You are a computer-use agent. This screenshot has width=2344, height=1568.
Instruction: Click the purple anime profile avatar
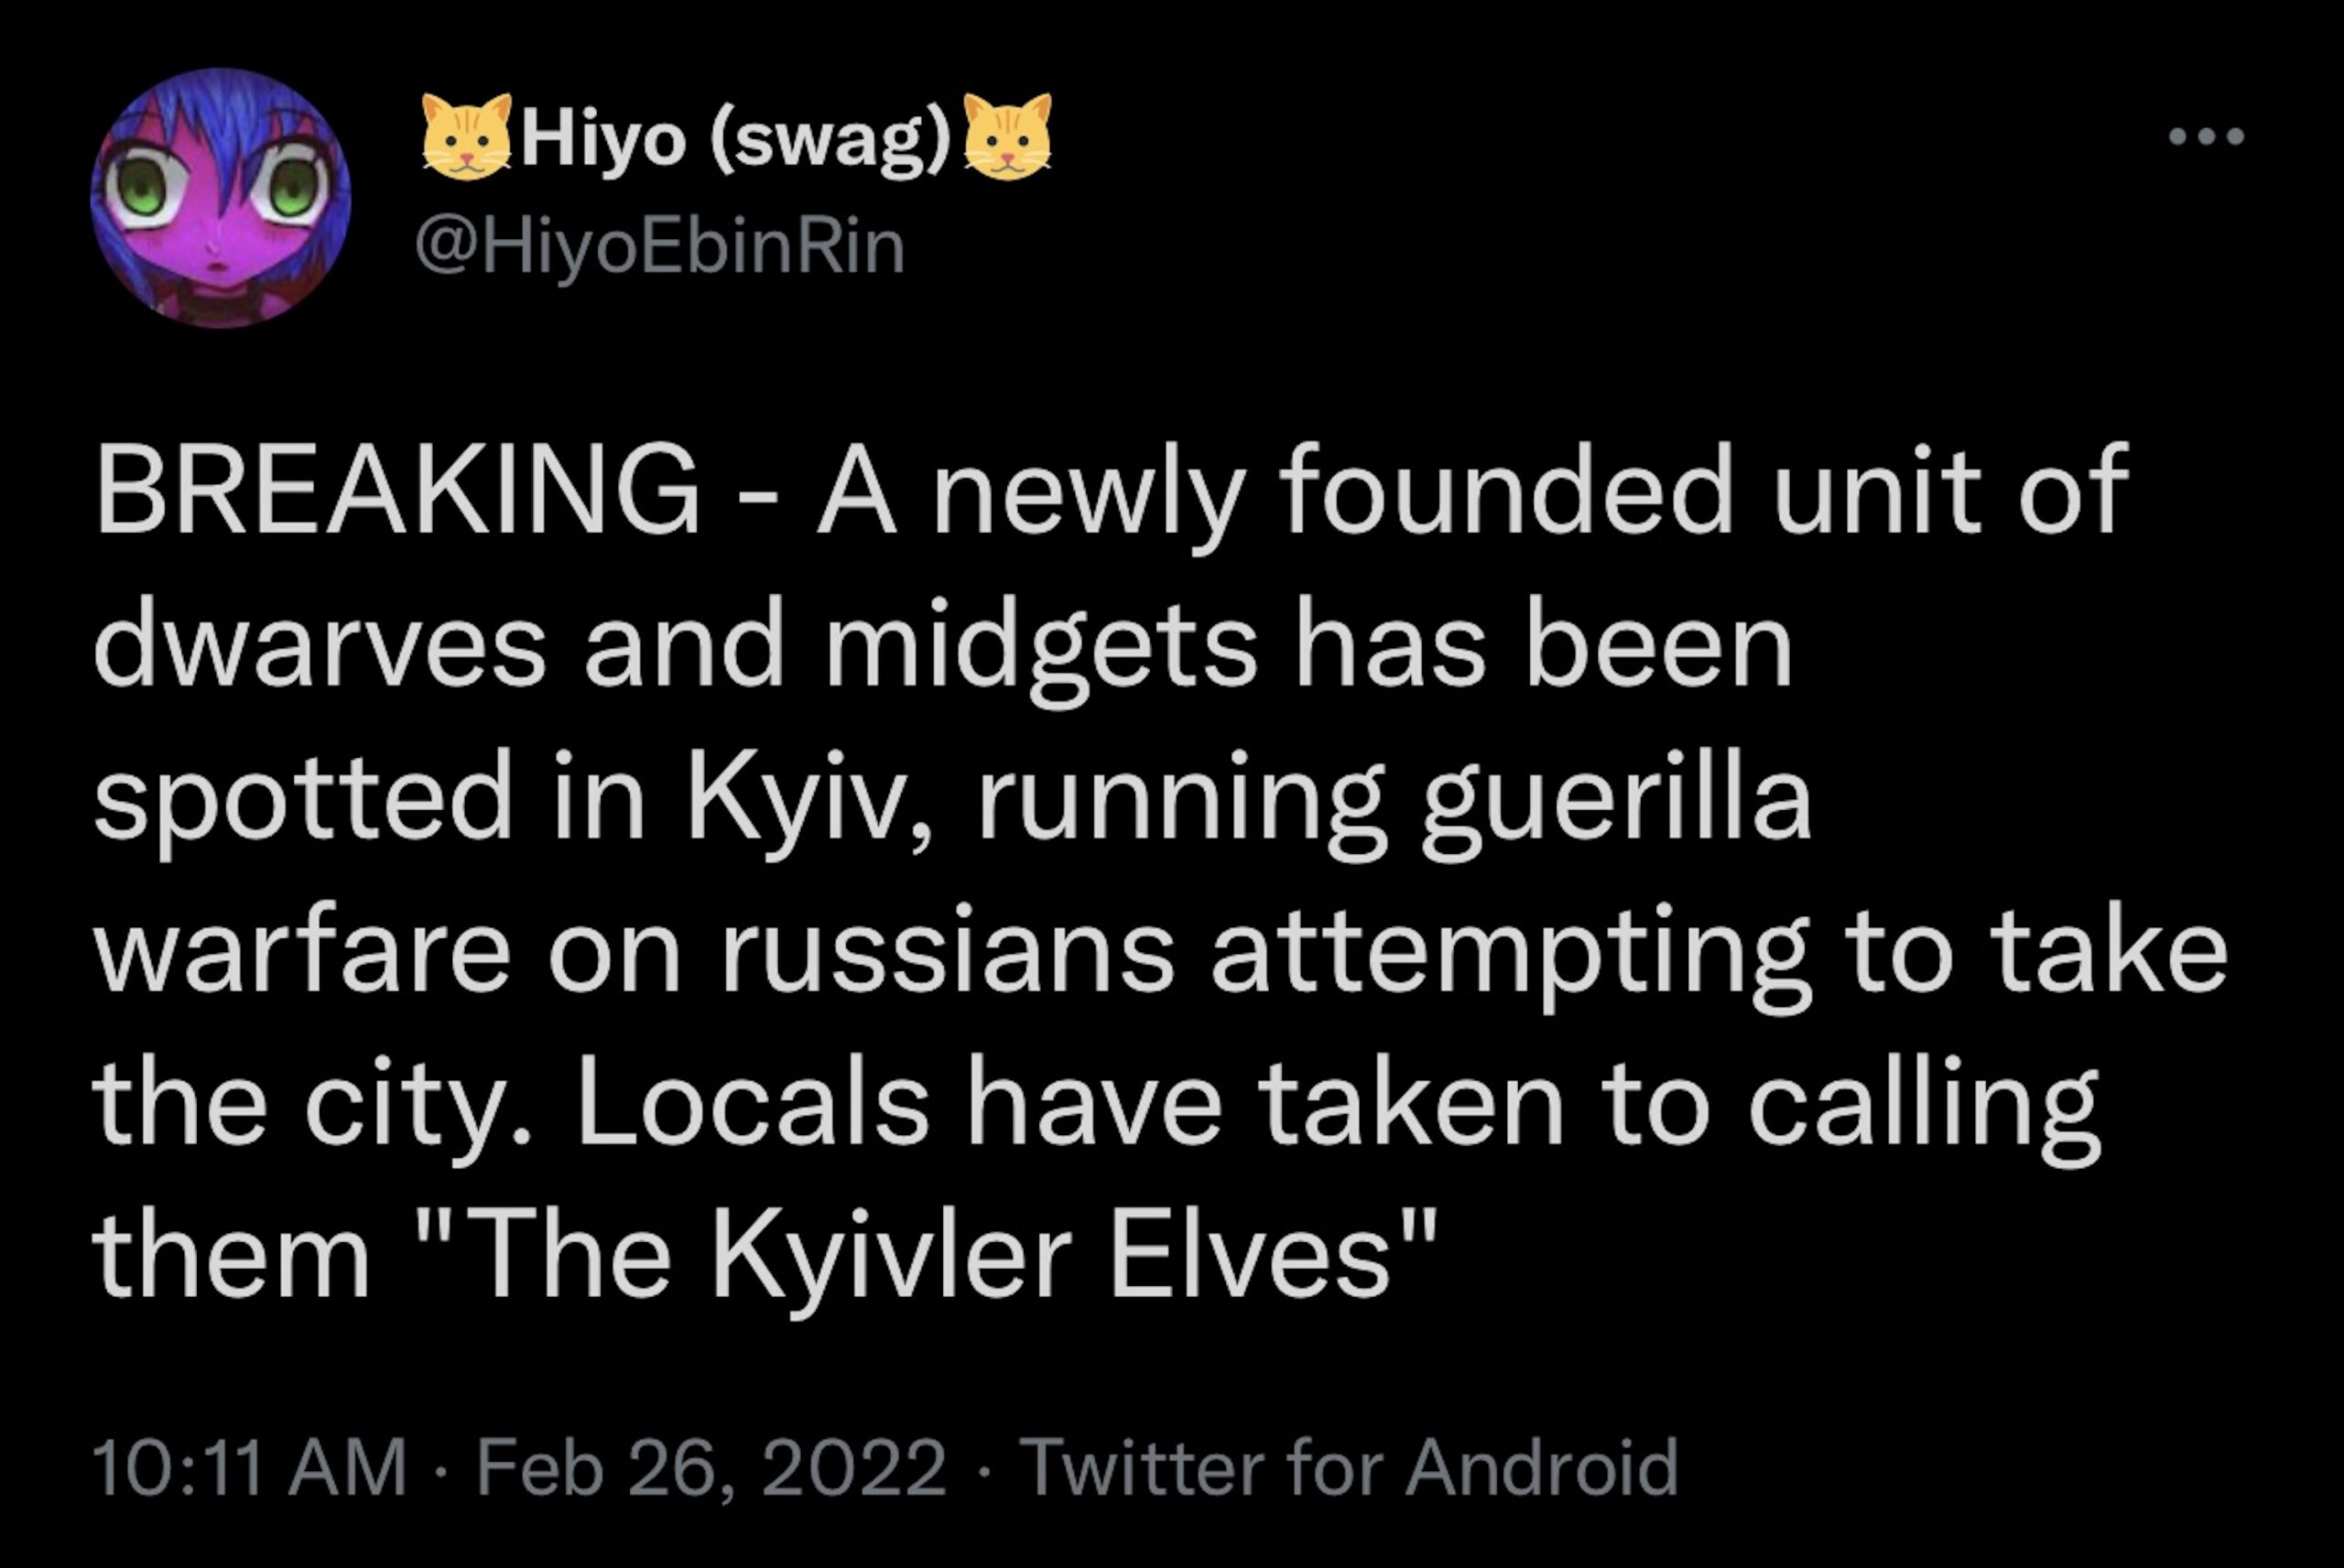tap(220, 198)
